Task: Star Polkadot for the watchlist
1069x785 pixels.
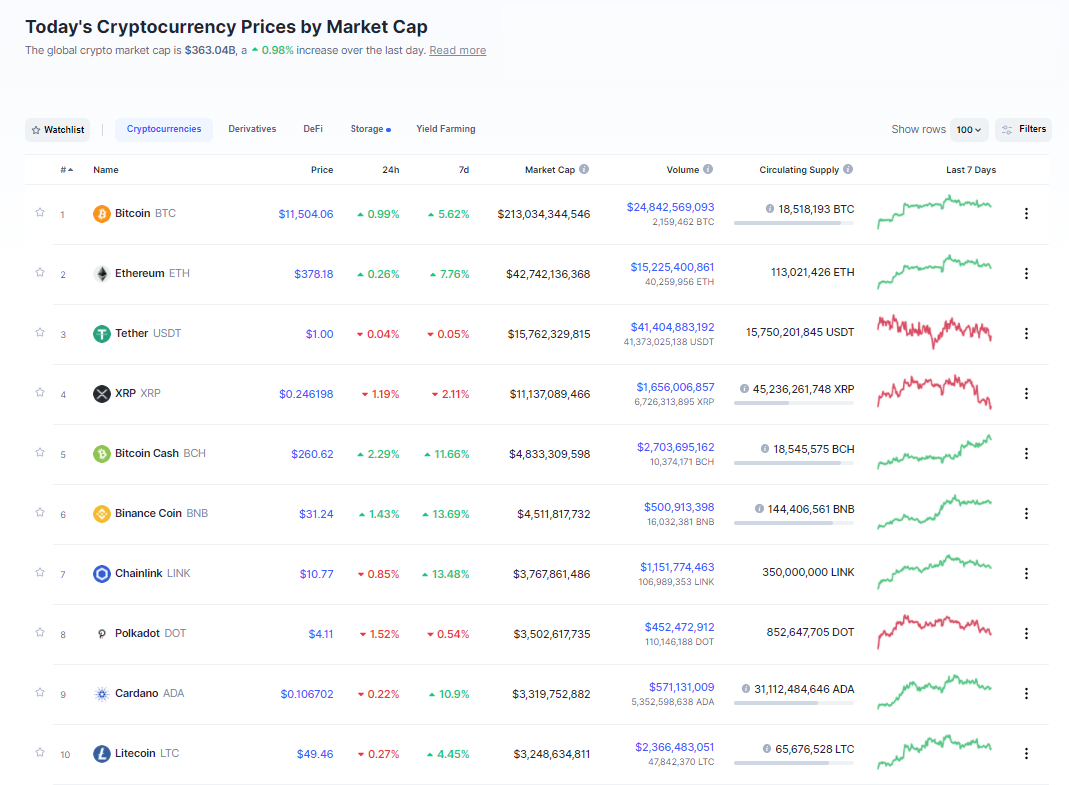Action: pyautogui.click(x=40, y=633)
